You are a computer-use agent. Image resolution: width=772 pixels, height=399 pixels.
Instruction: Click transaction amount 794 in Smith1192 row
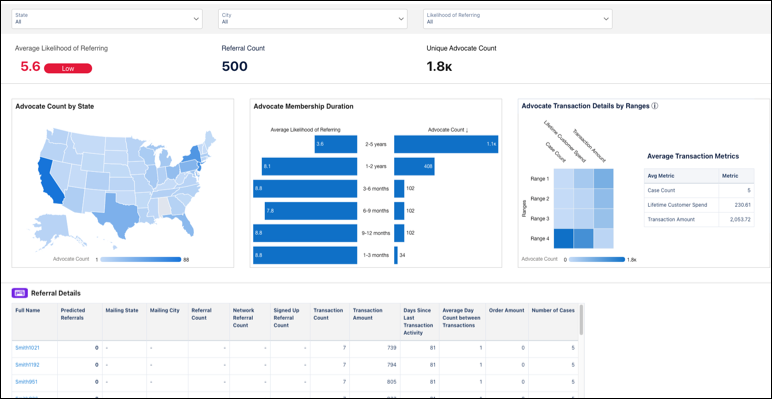tap(392, 365)
